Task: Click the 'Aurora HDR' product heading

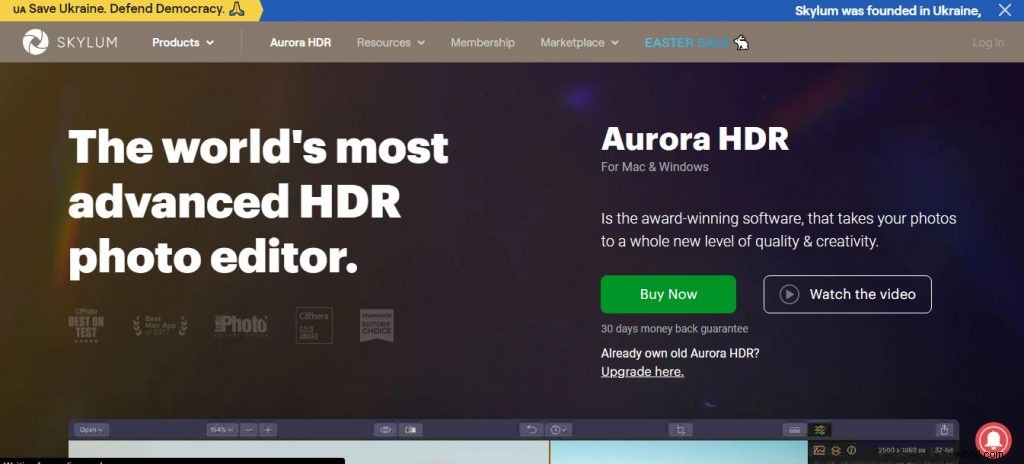Action: click(695, 139)
